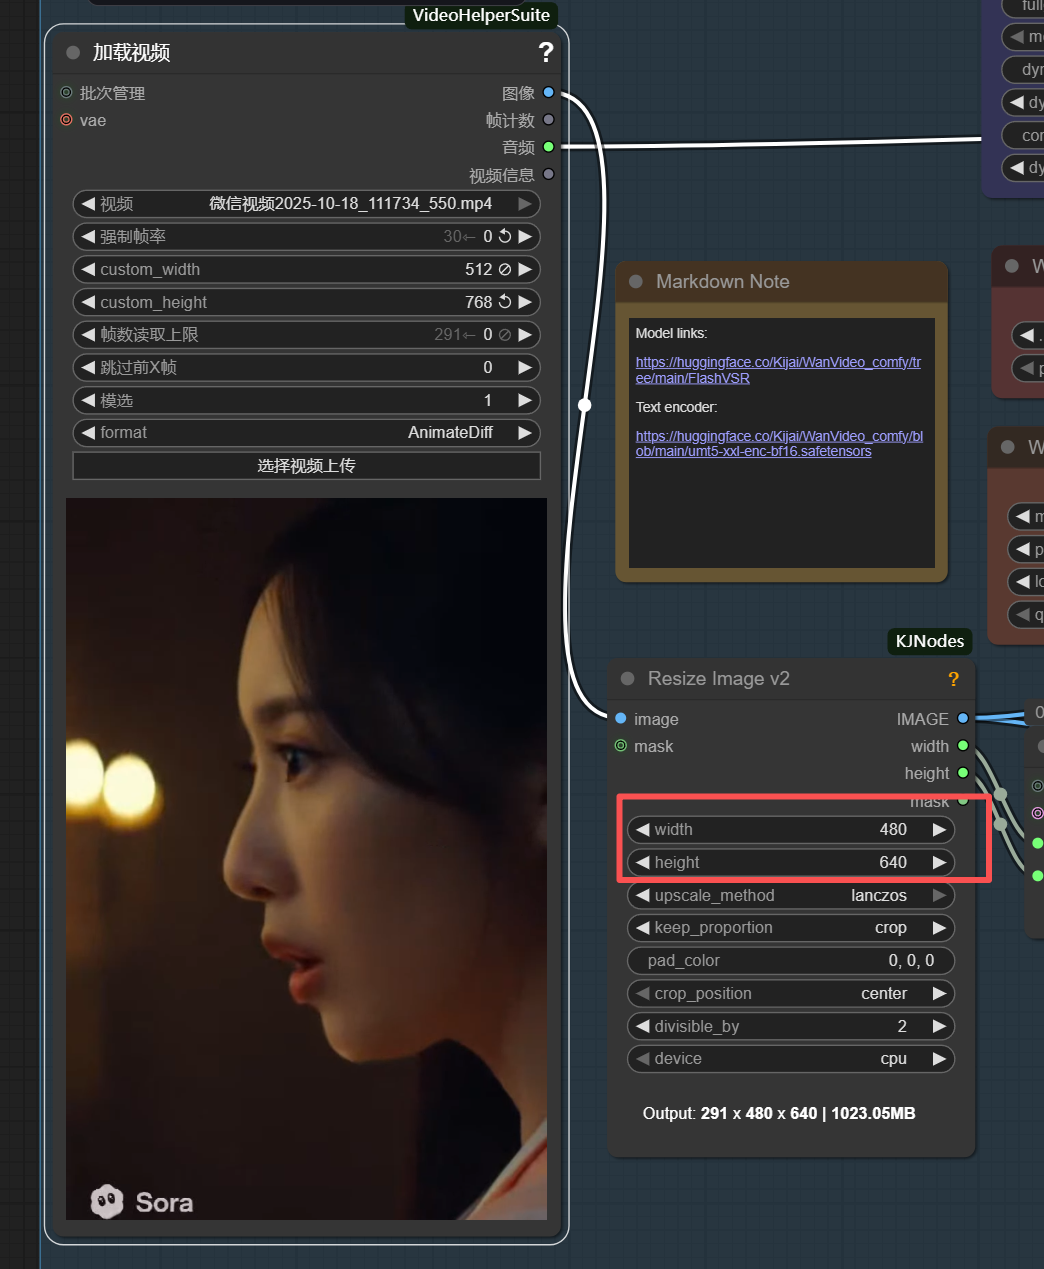Click the orange help icon on Resize Image v2

[953, 679]
